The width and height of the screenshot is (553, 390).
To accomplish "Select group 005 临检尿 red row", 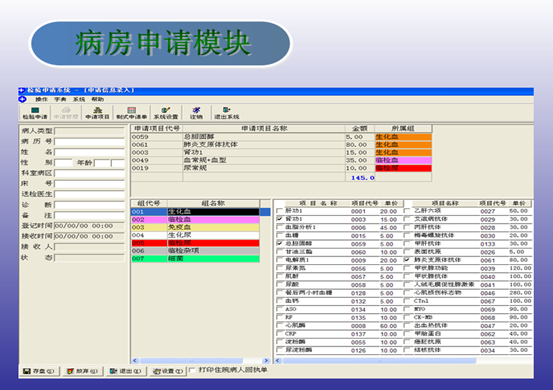I will (x=195, y=243).
